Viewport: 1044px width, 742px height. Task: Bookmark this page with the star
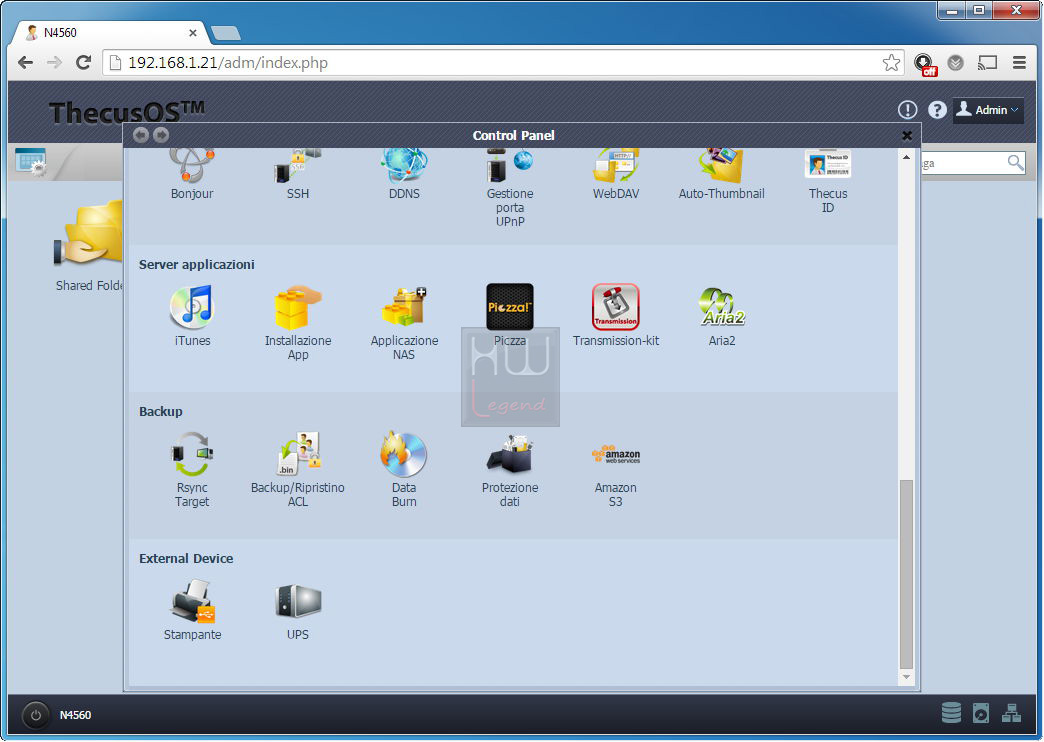(891, 63)
